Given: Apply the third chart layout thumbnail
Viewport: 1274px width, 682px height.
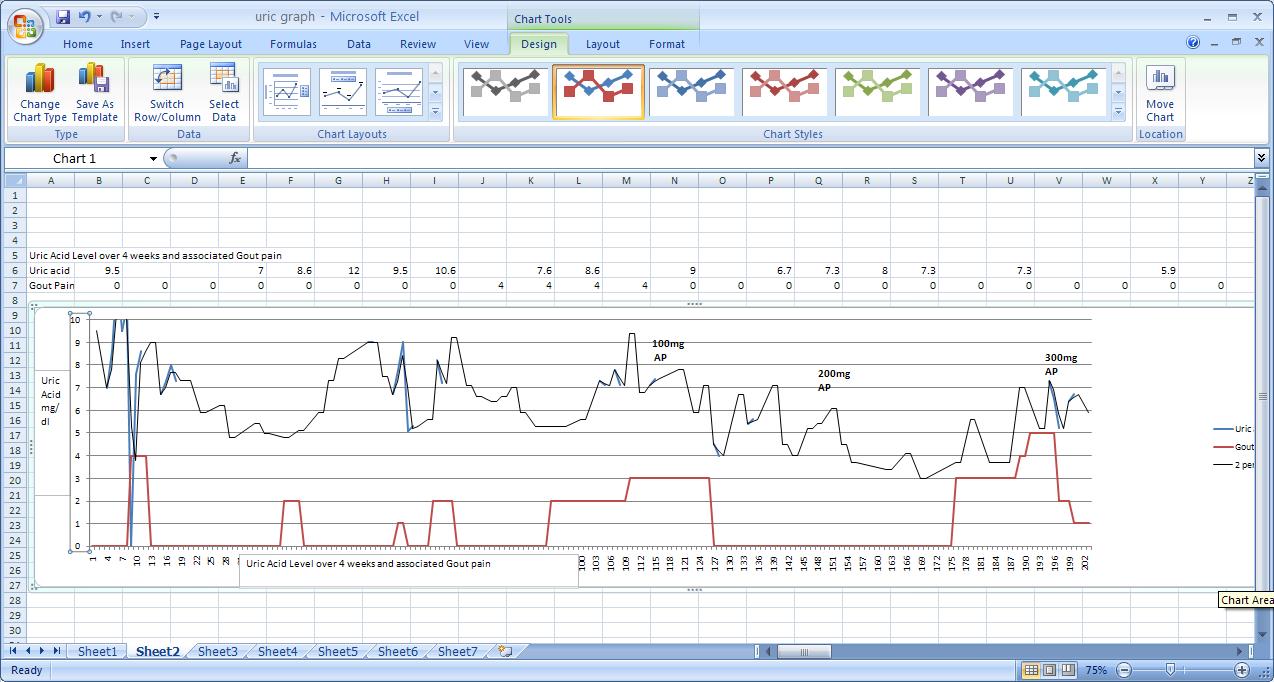Looking at the screenshot, I should pos(399,92).
